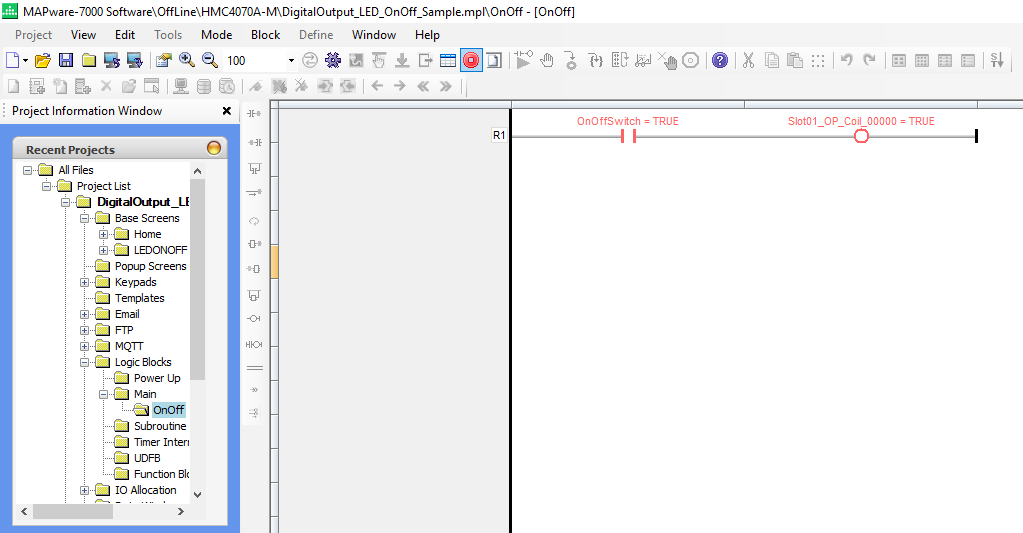1023x533 pixels.
Task: Save the project with the floppy disk icon
Action: [66, 61]
